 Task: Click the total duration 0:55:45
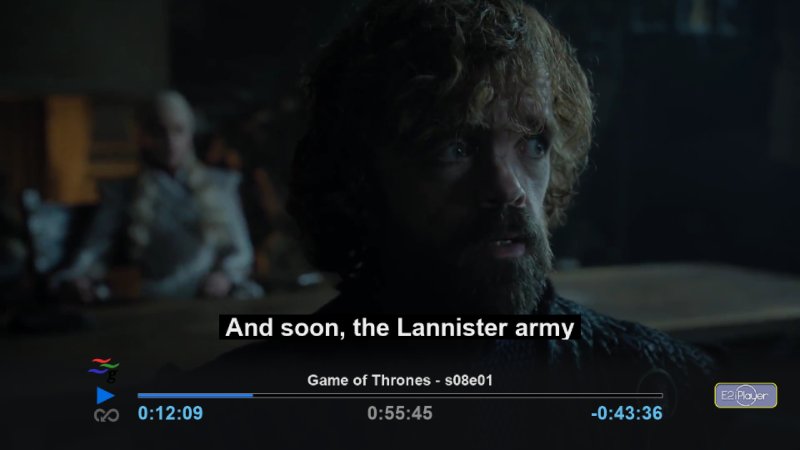tap(399, 413)
